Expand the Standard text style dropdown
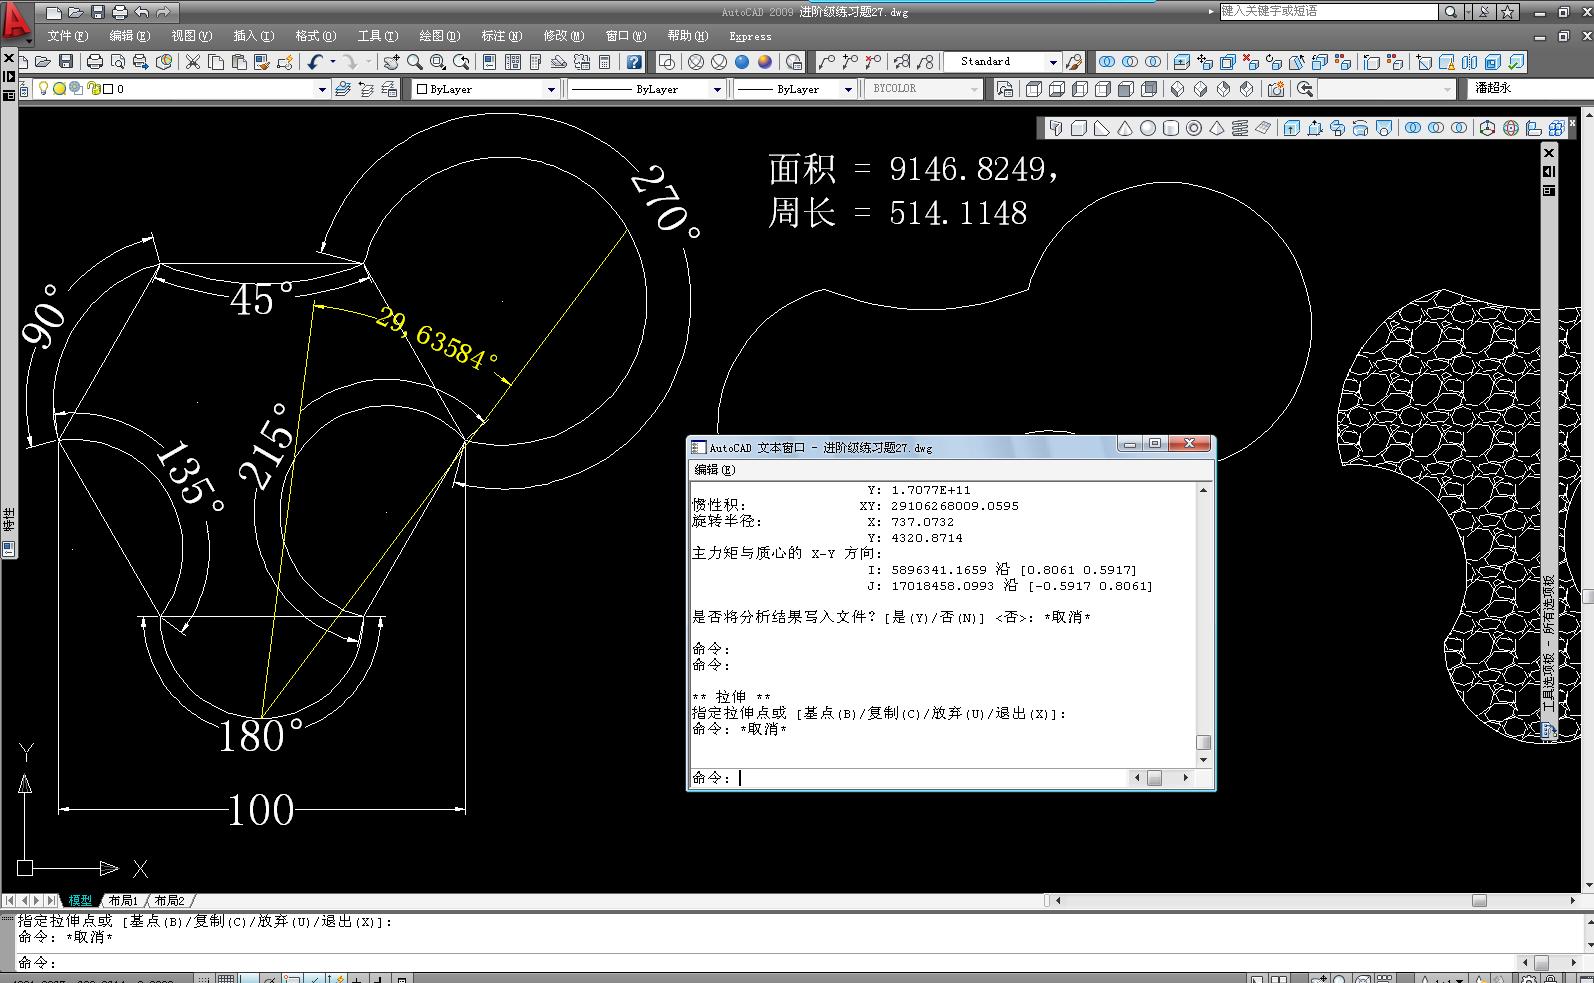The width and height of the screenshot is (1594, 983). [x=1052, y=62]
